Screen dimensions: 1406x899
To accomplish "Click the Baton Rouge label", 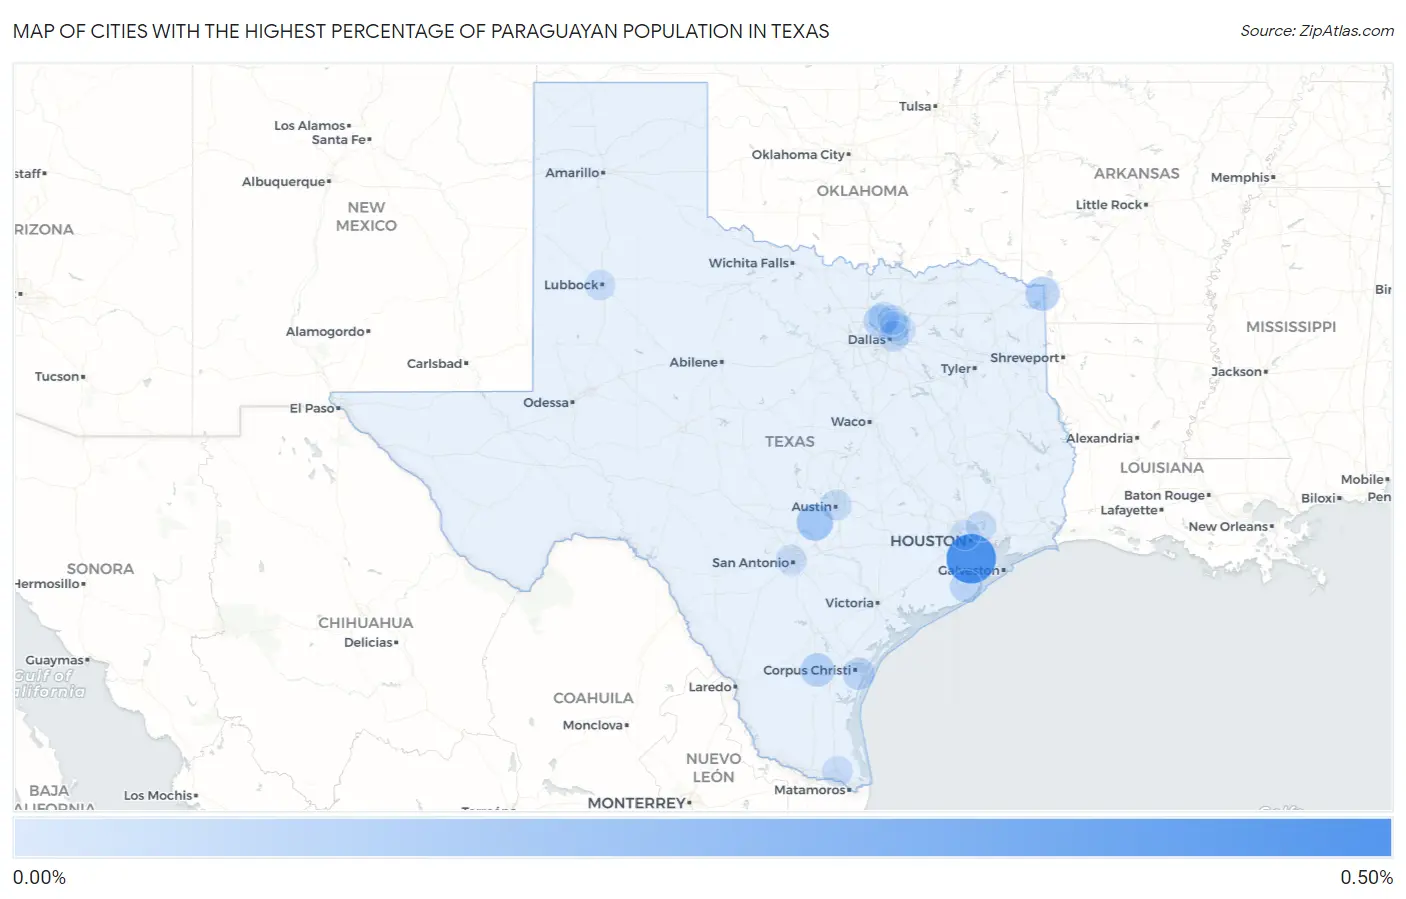I will coord(1165,496).
